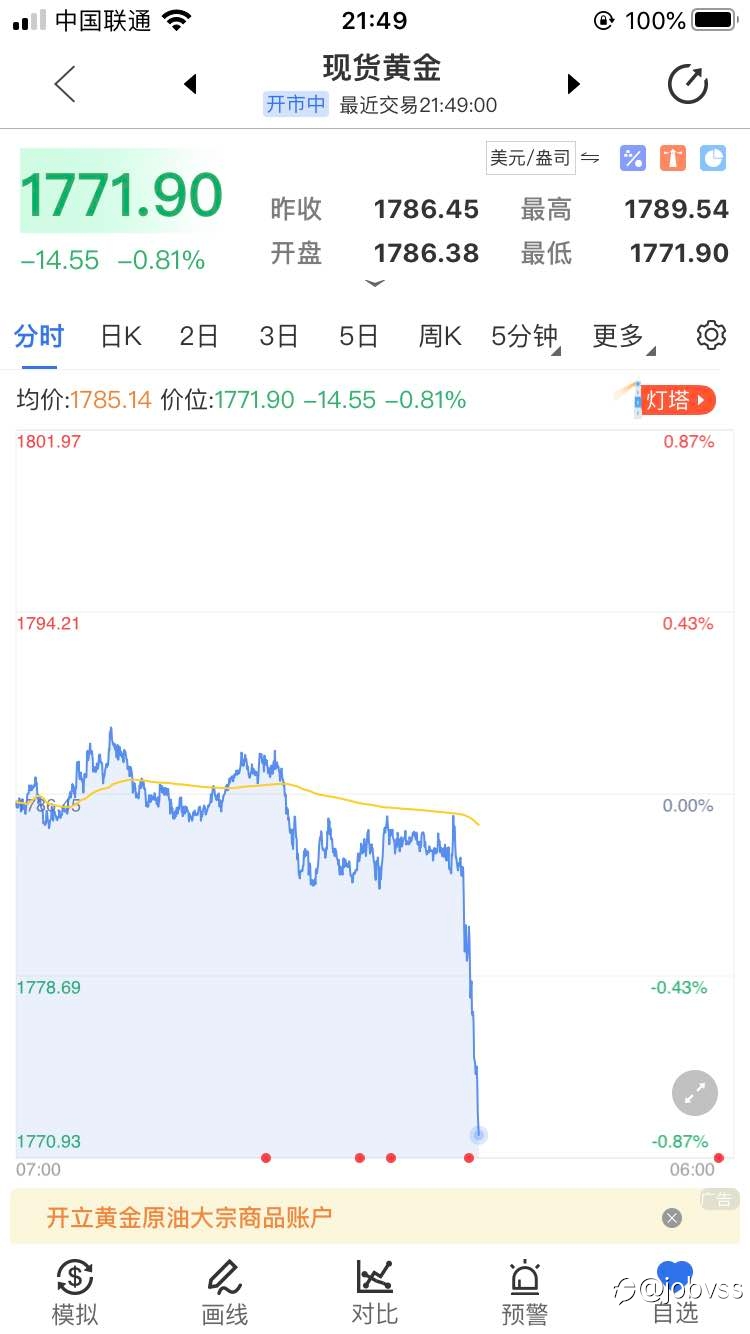The width and height of the screenshot is (750, 1334).
Task: Switch the 美元/盎司 unit toggle
Action: point(543,158)
